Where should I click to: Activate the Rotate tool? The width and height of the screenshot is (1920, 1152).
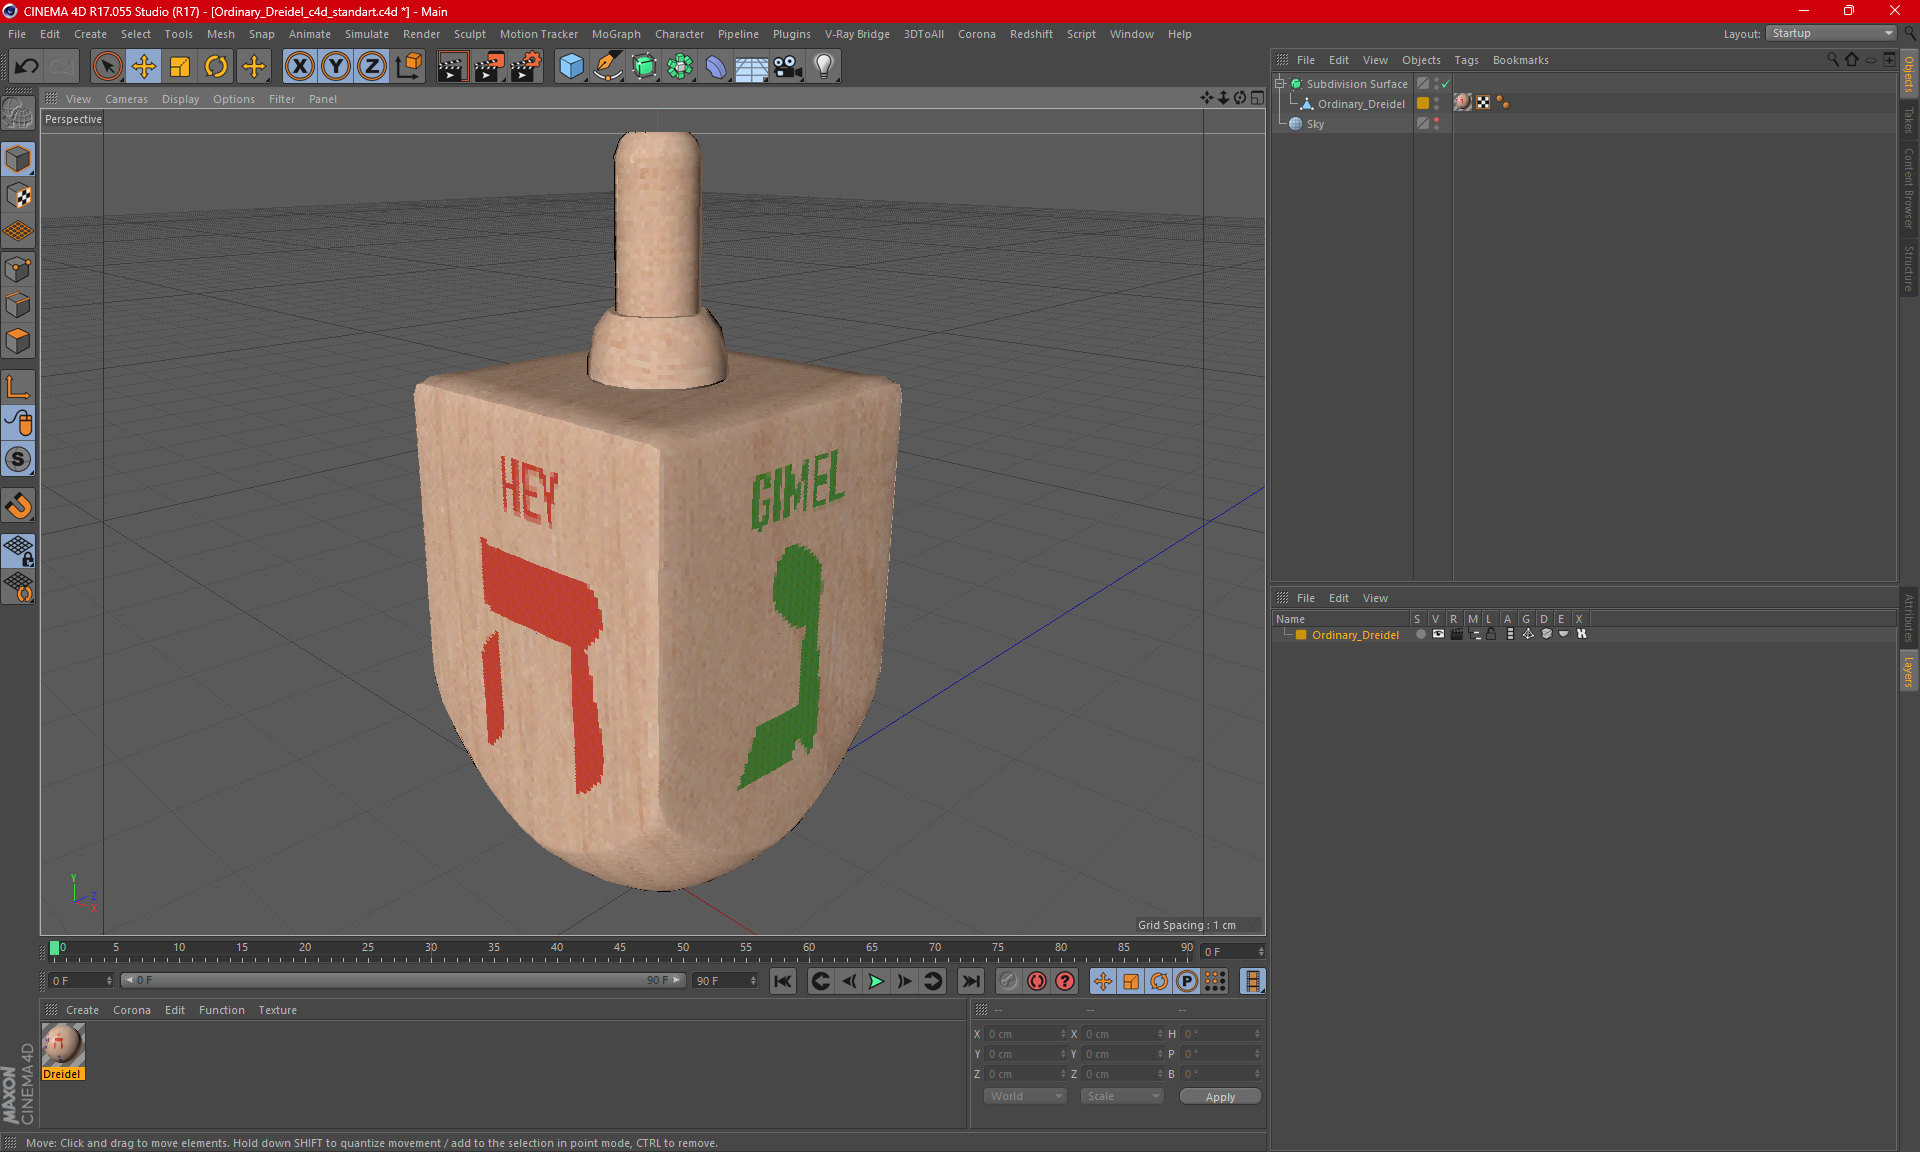(x=216, y=66)
